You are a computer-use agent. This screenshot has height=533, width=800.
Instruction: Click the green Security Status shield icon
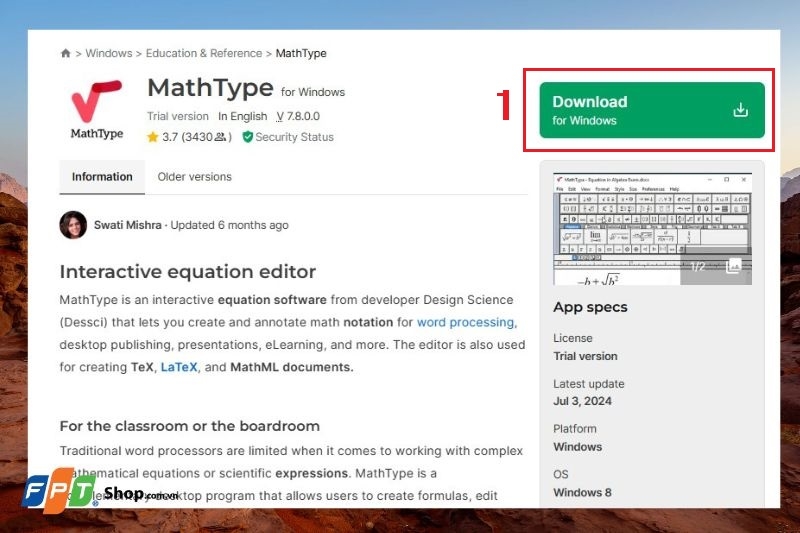[x=247, y=137]
